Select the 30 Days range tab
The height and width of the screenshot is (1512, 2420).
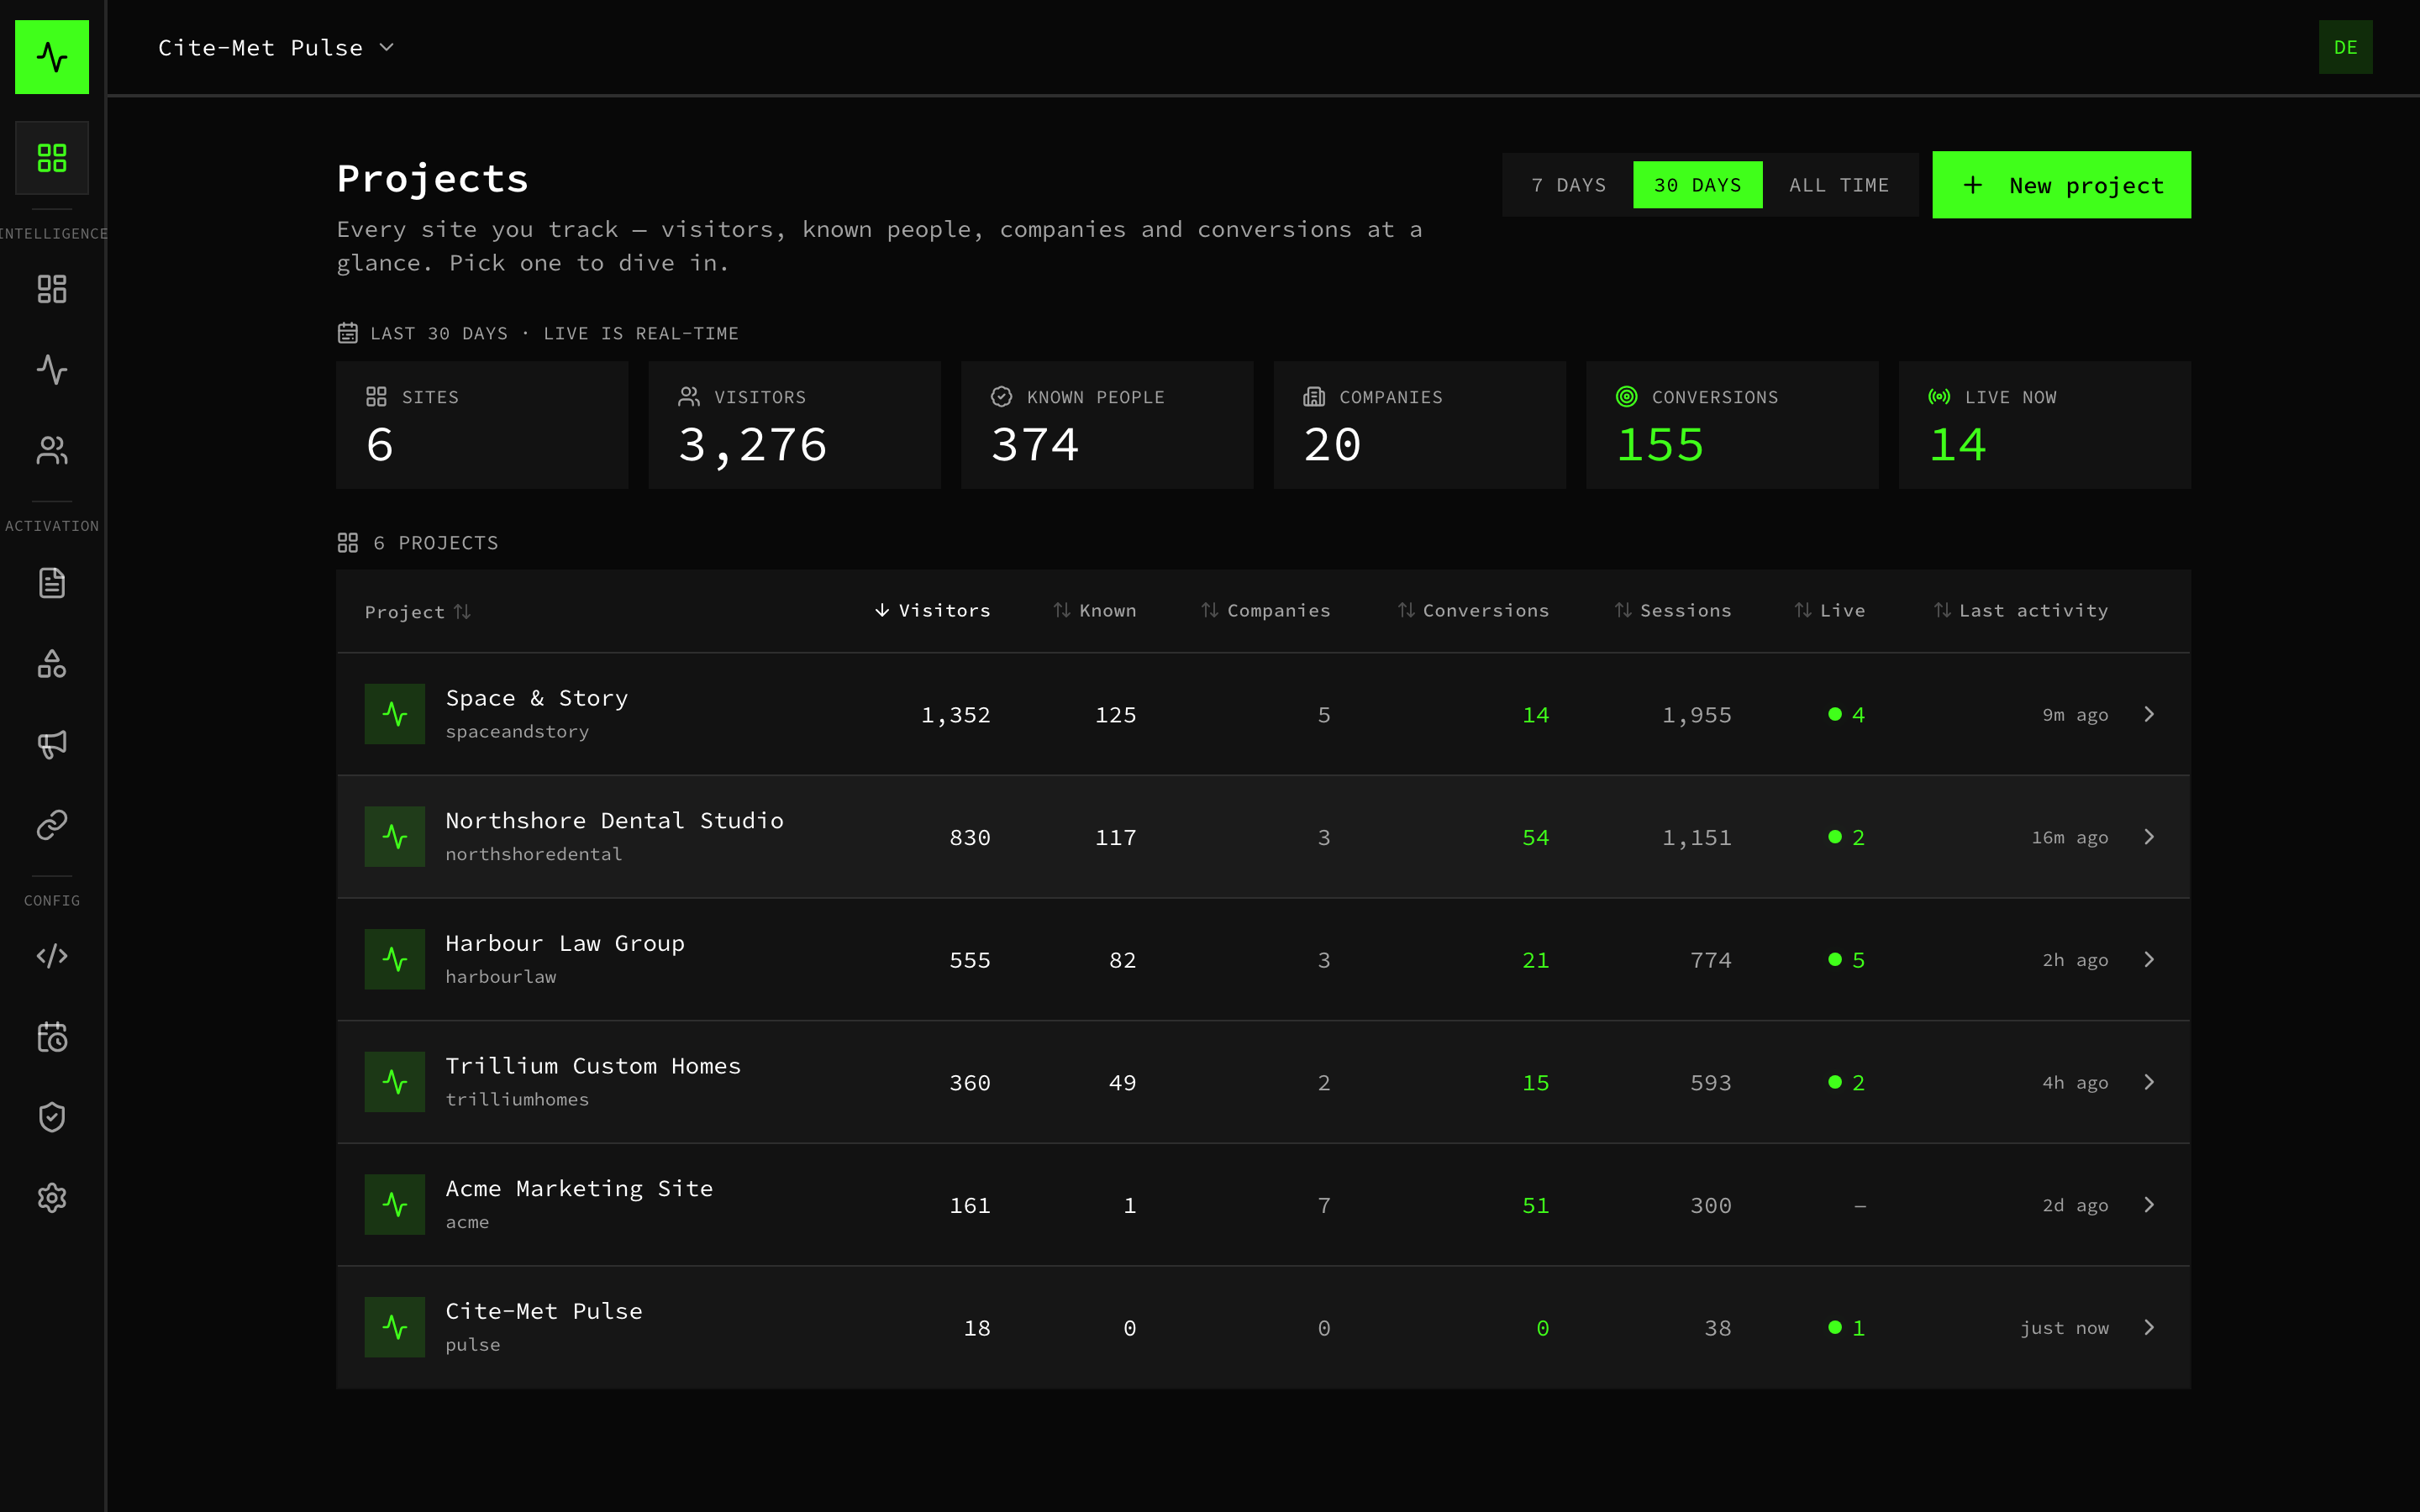click(x=1697, y=185)
